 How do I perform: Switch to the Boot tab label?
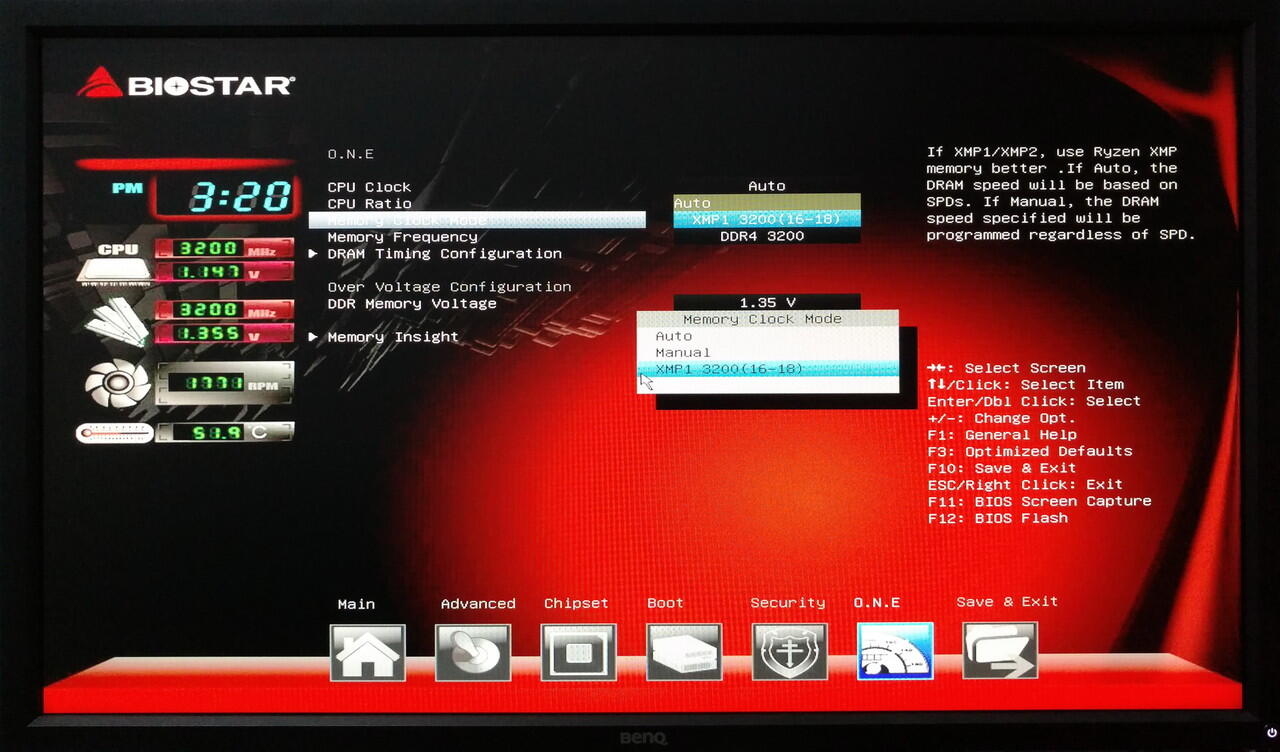click(665, 603)
